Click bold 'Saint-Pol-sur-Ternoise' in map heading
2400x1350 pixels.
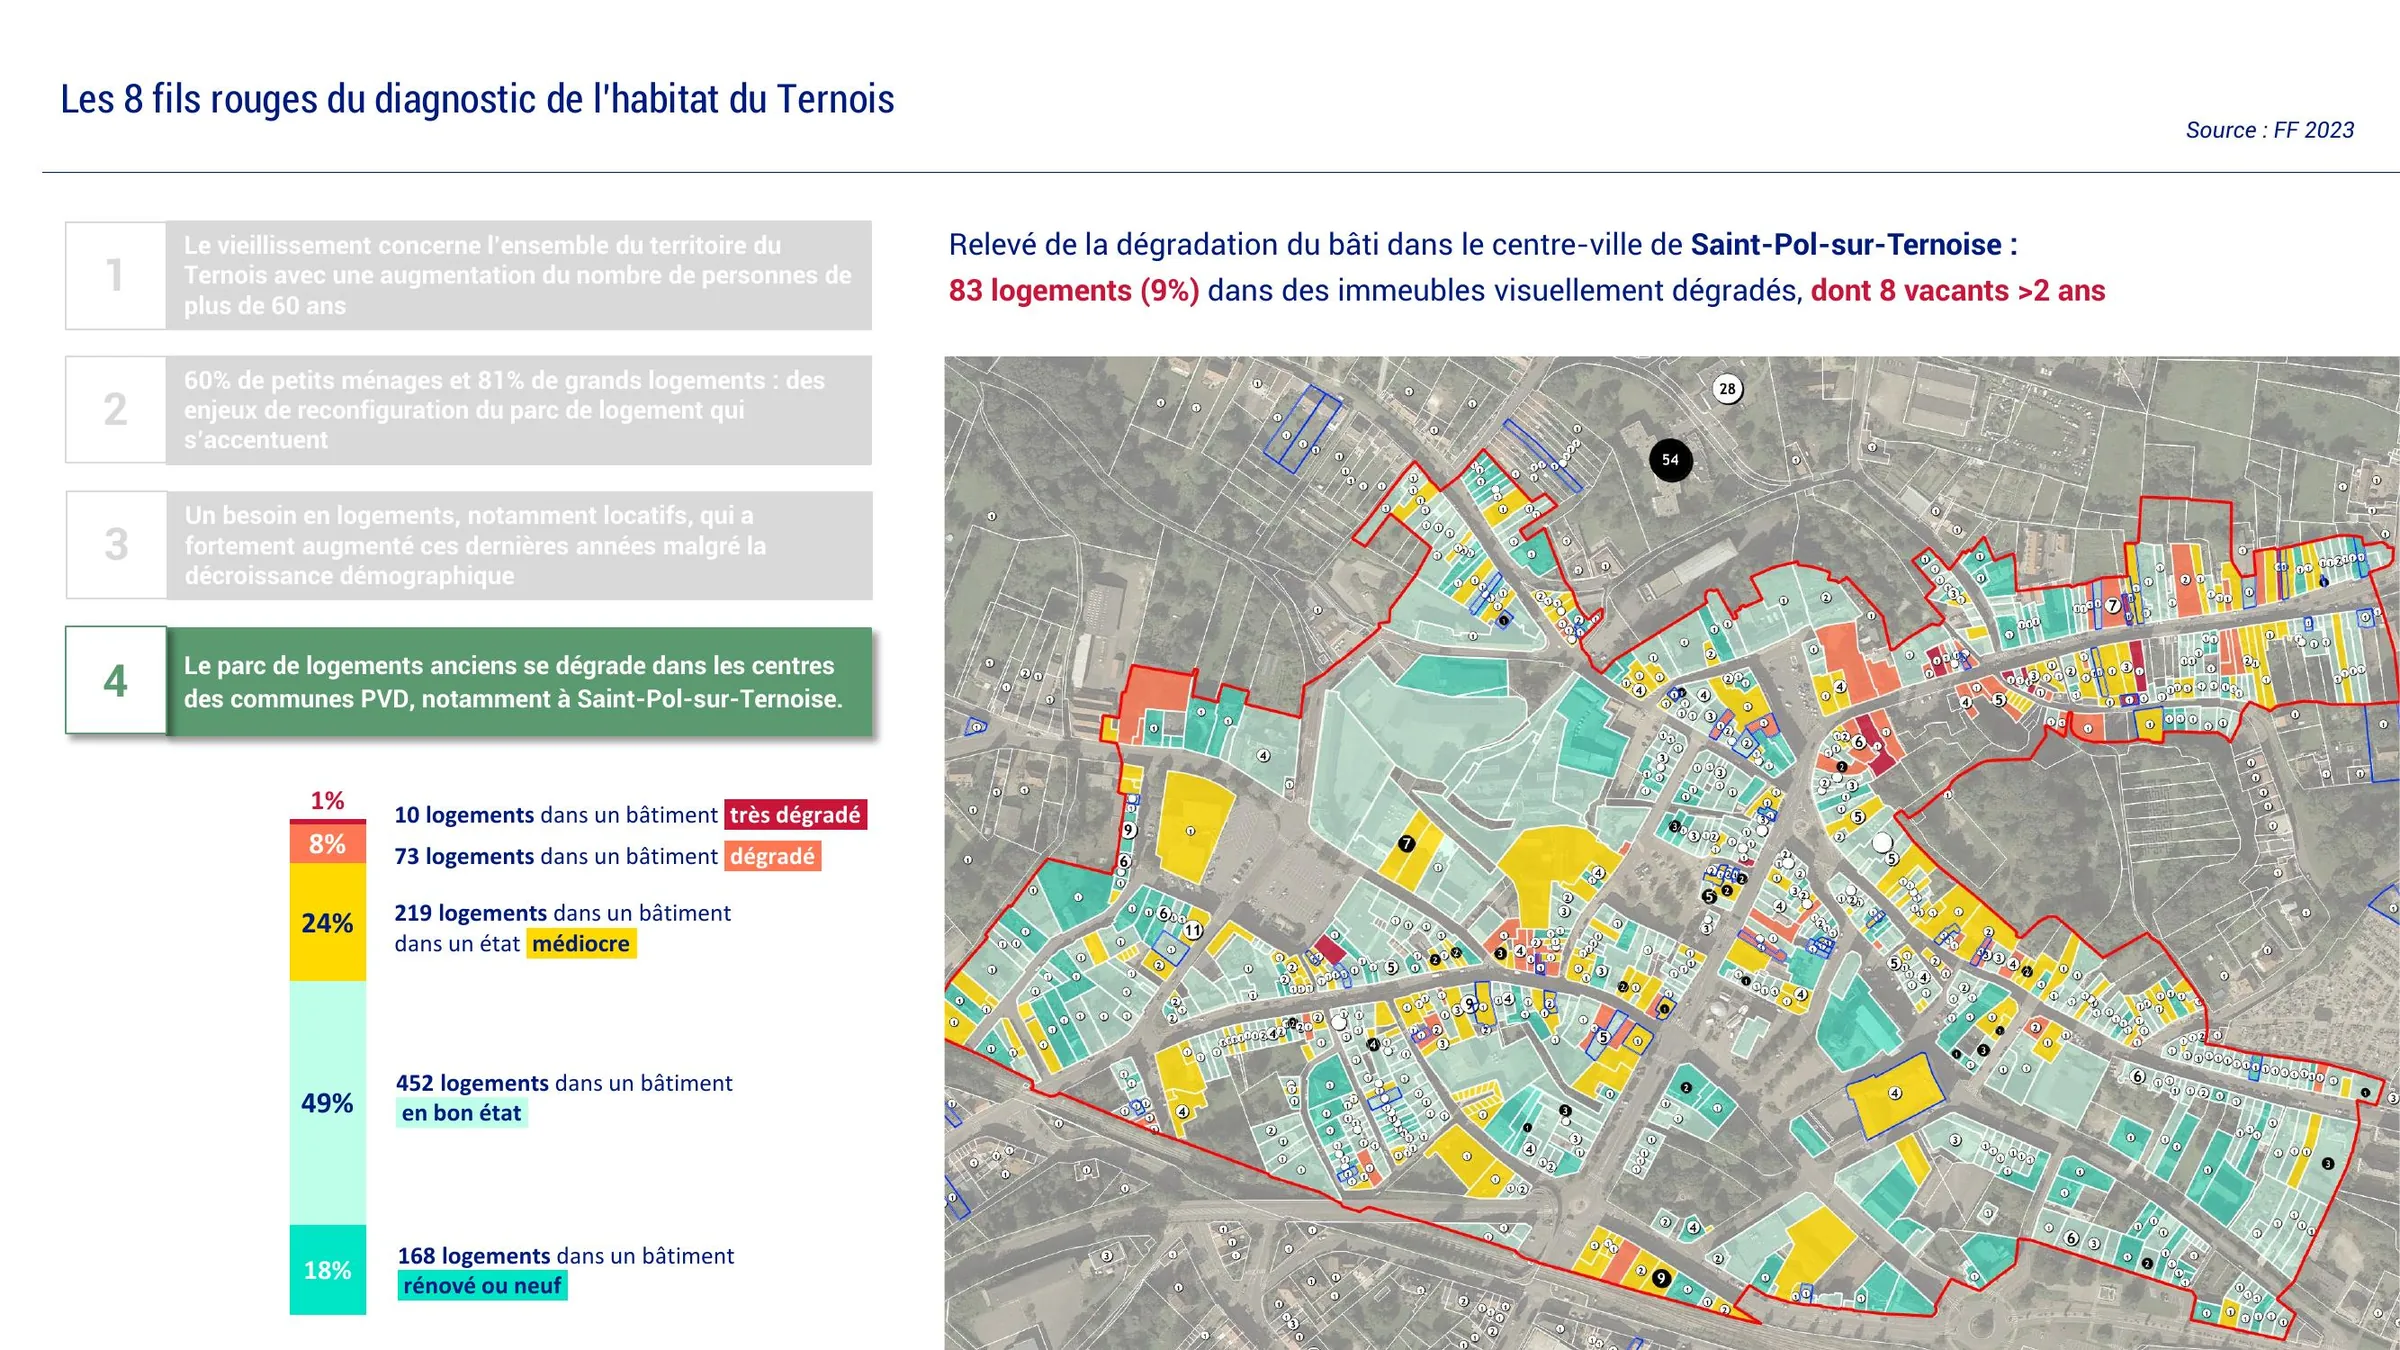(1846, 244)
